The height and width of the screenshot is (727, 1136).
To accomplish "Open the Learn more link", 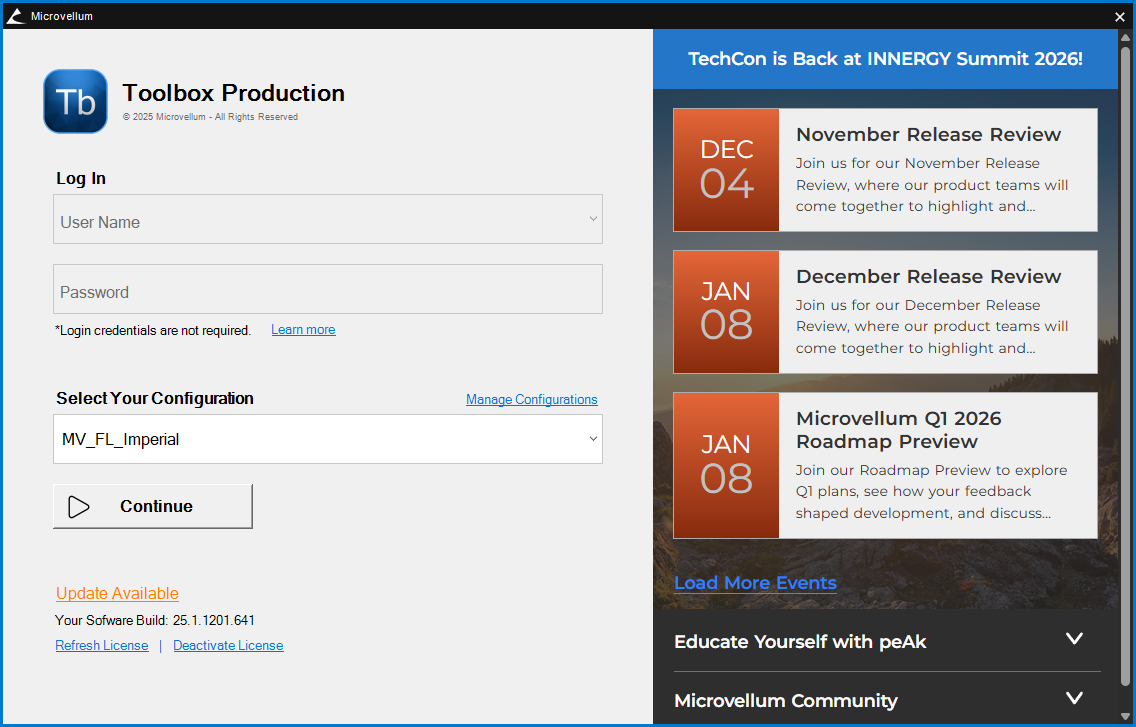I will click(303, 330).
